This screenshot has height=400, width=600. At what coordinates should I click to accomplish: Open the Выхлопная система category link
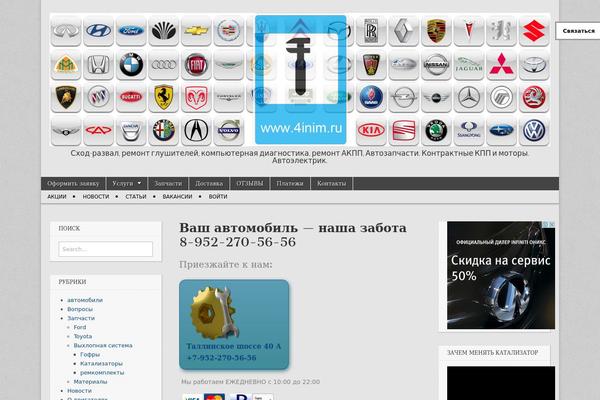[x=103, y=345]
